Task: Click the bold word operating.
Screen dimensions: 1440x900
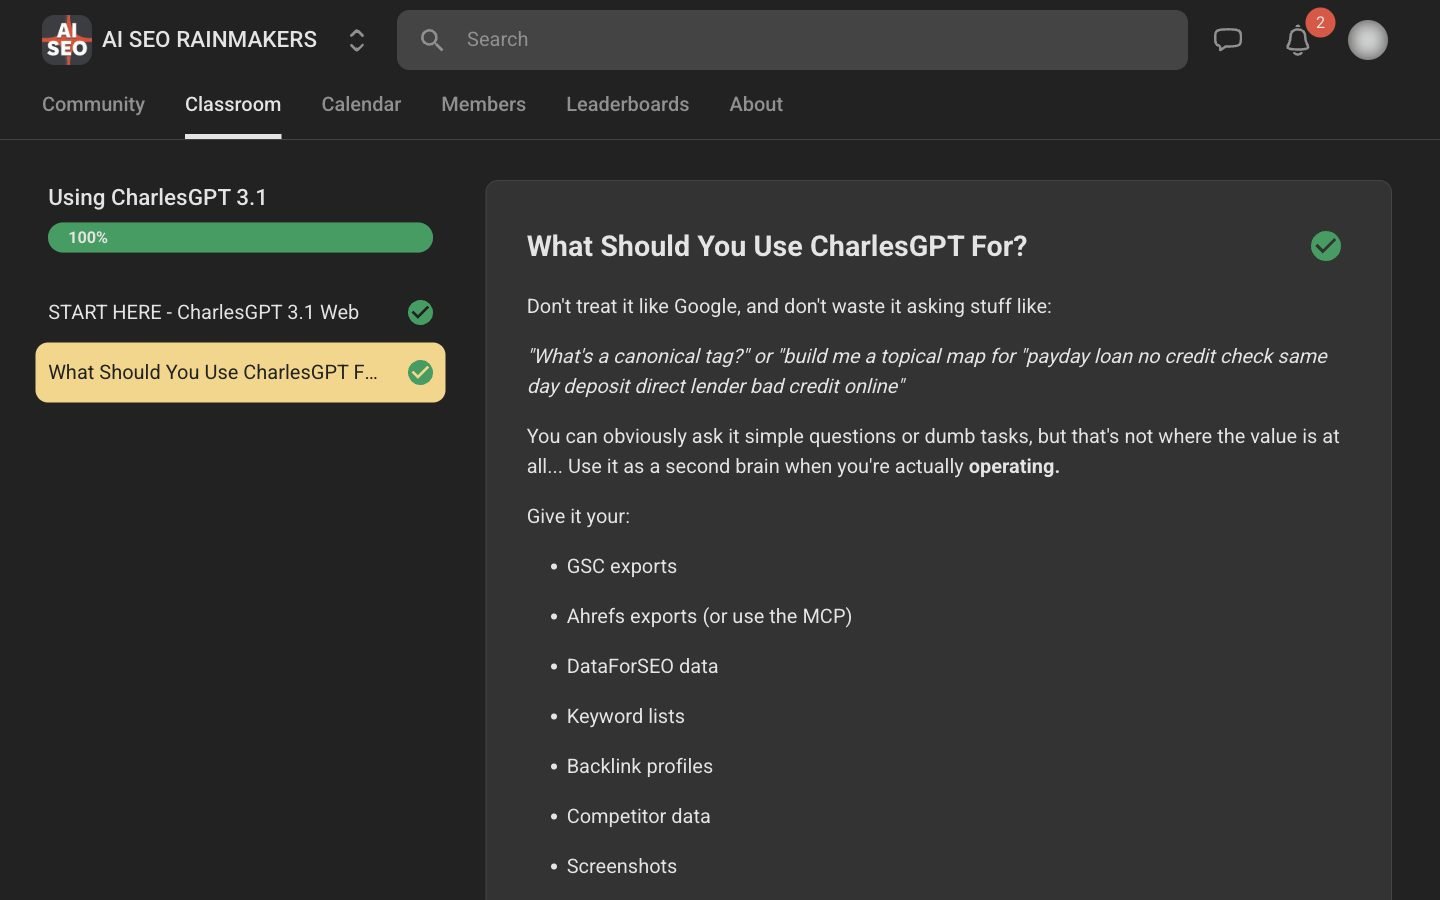Action: [x=1014, y=466]
